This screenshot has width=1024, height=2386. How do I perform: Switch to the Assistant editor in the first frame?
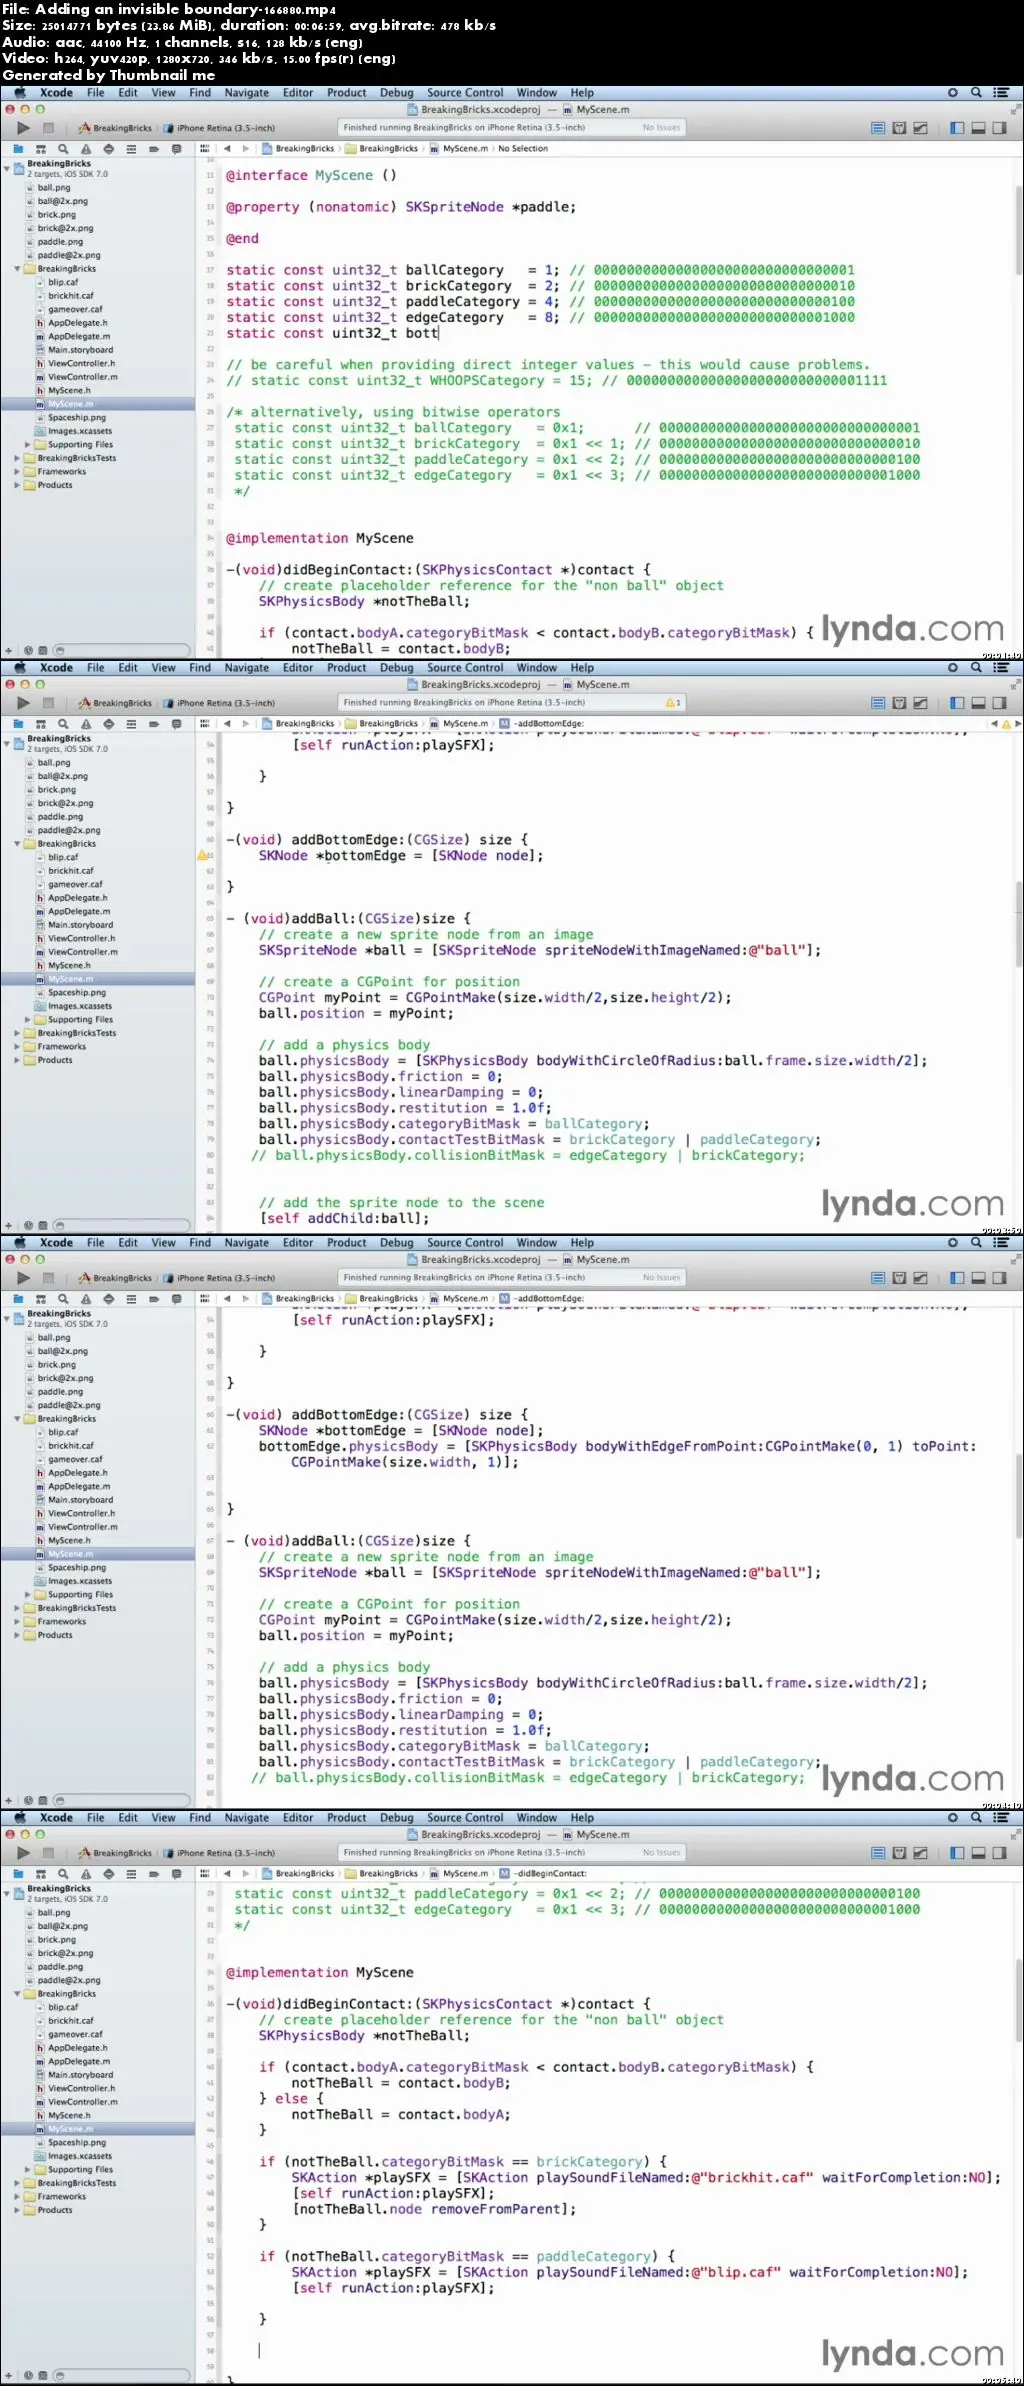click(x=899, y=128)
